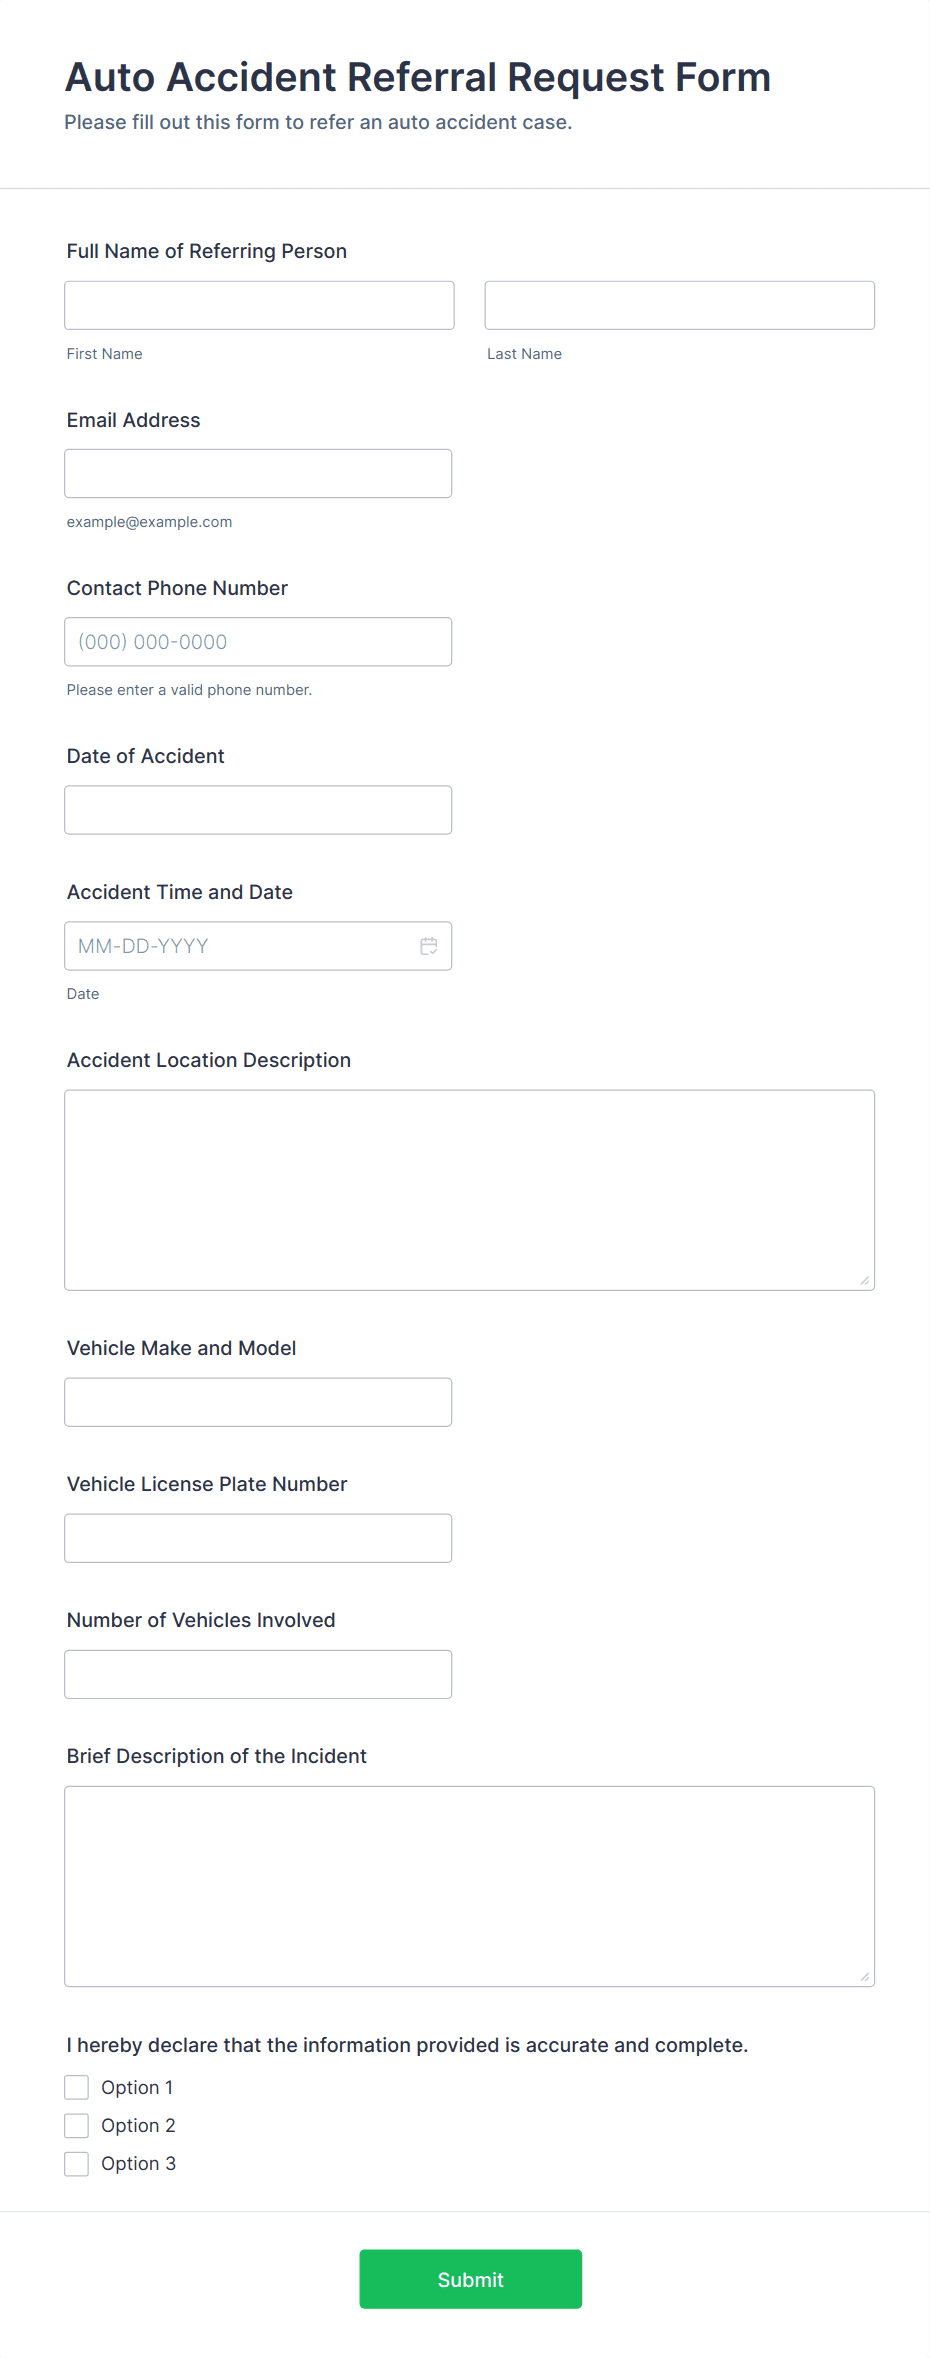Image resolution: width=930 pixels, height=2358 pixels.
Task: Grab resize handle of Accident Location textarea
Action: click(x=864, y=1280)
